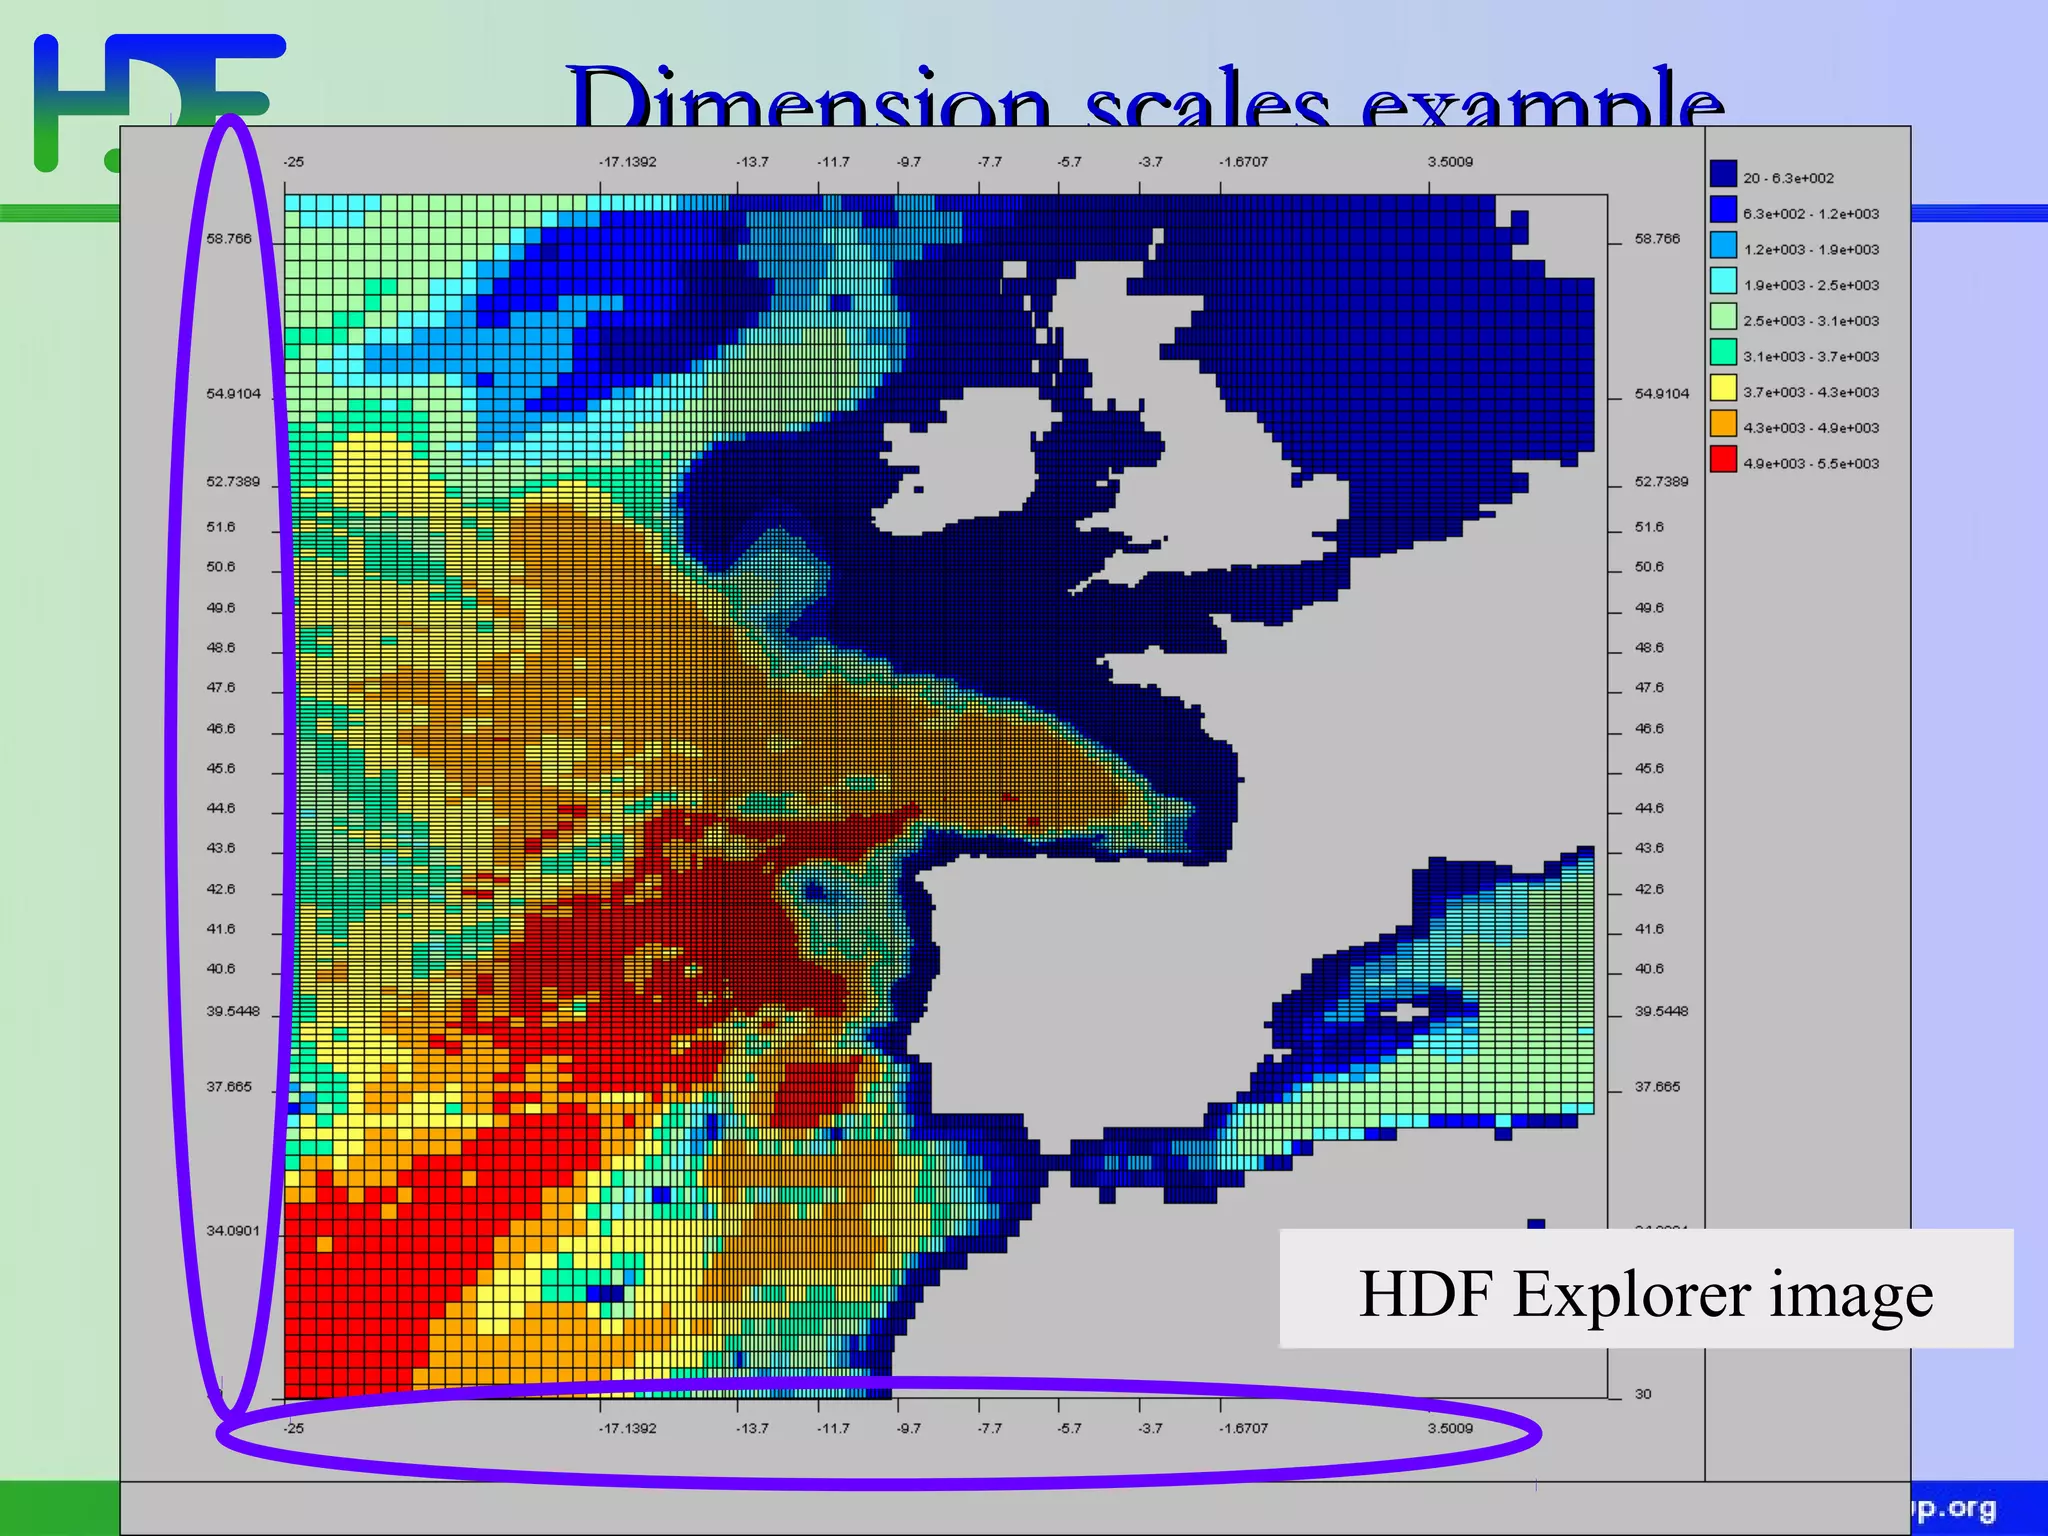The image size is (2048, 1536).
Task: Click the bottom axis label '3.5009'
Action: [1450, 1428]
